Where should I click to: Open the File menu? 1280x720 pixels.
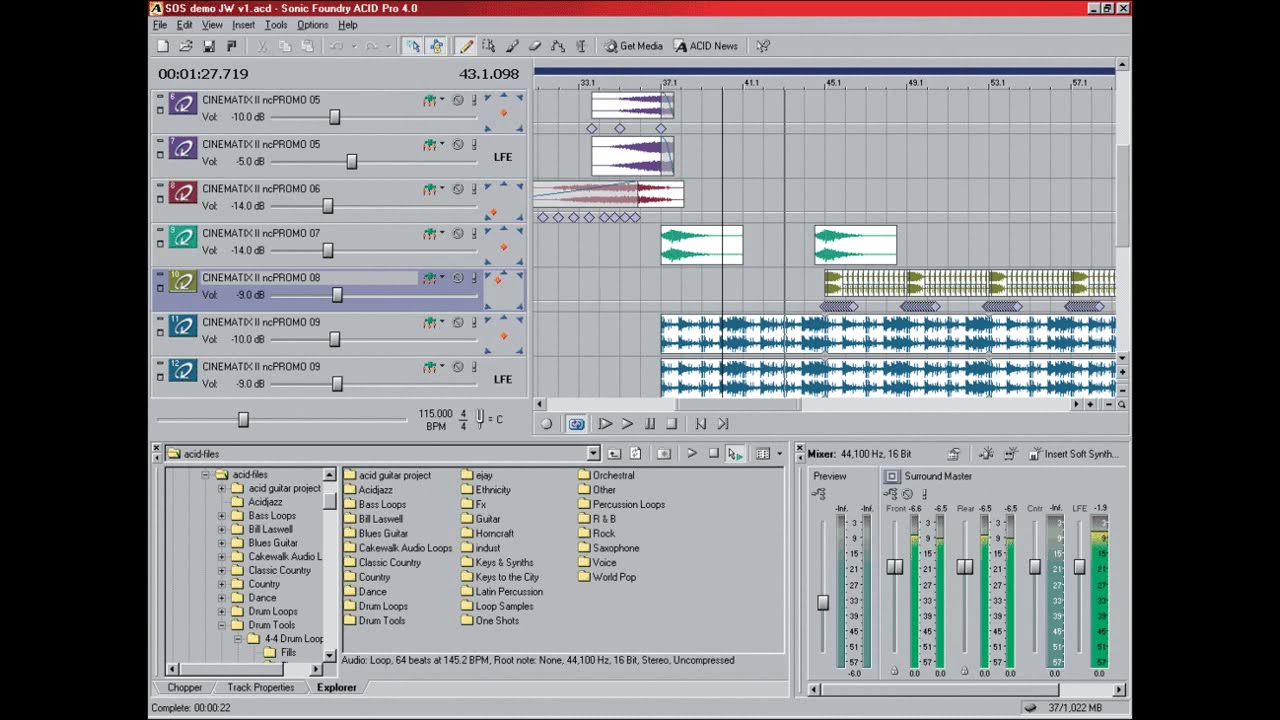[x=160, y=25]
